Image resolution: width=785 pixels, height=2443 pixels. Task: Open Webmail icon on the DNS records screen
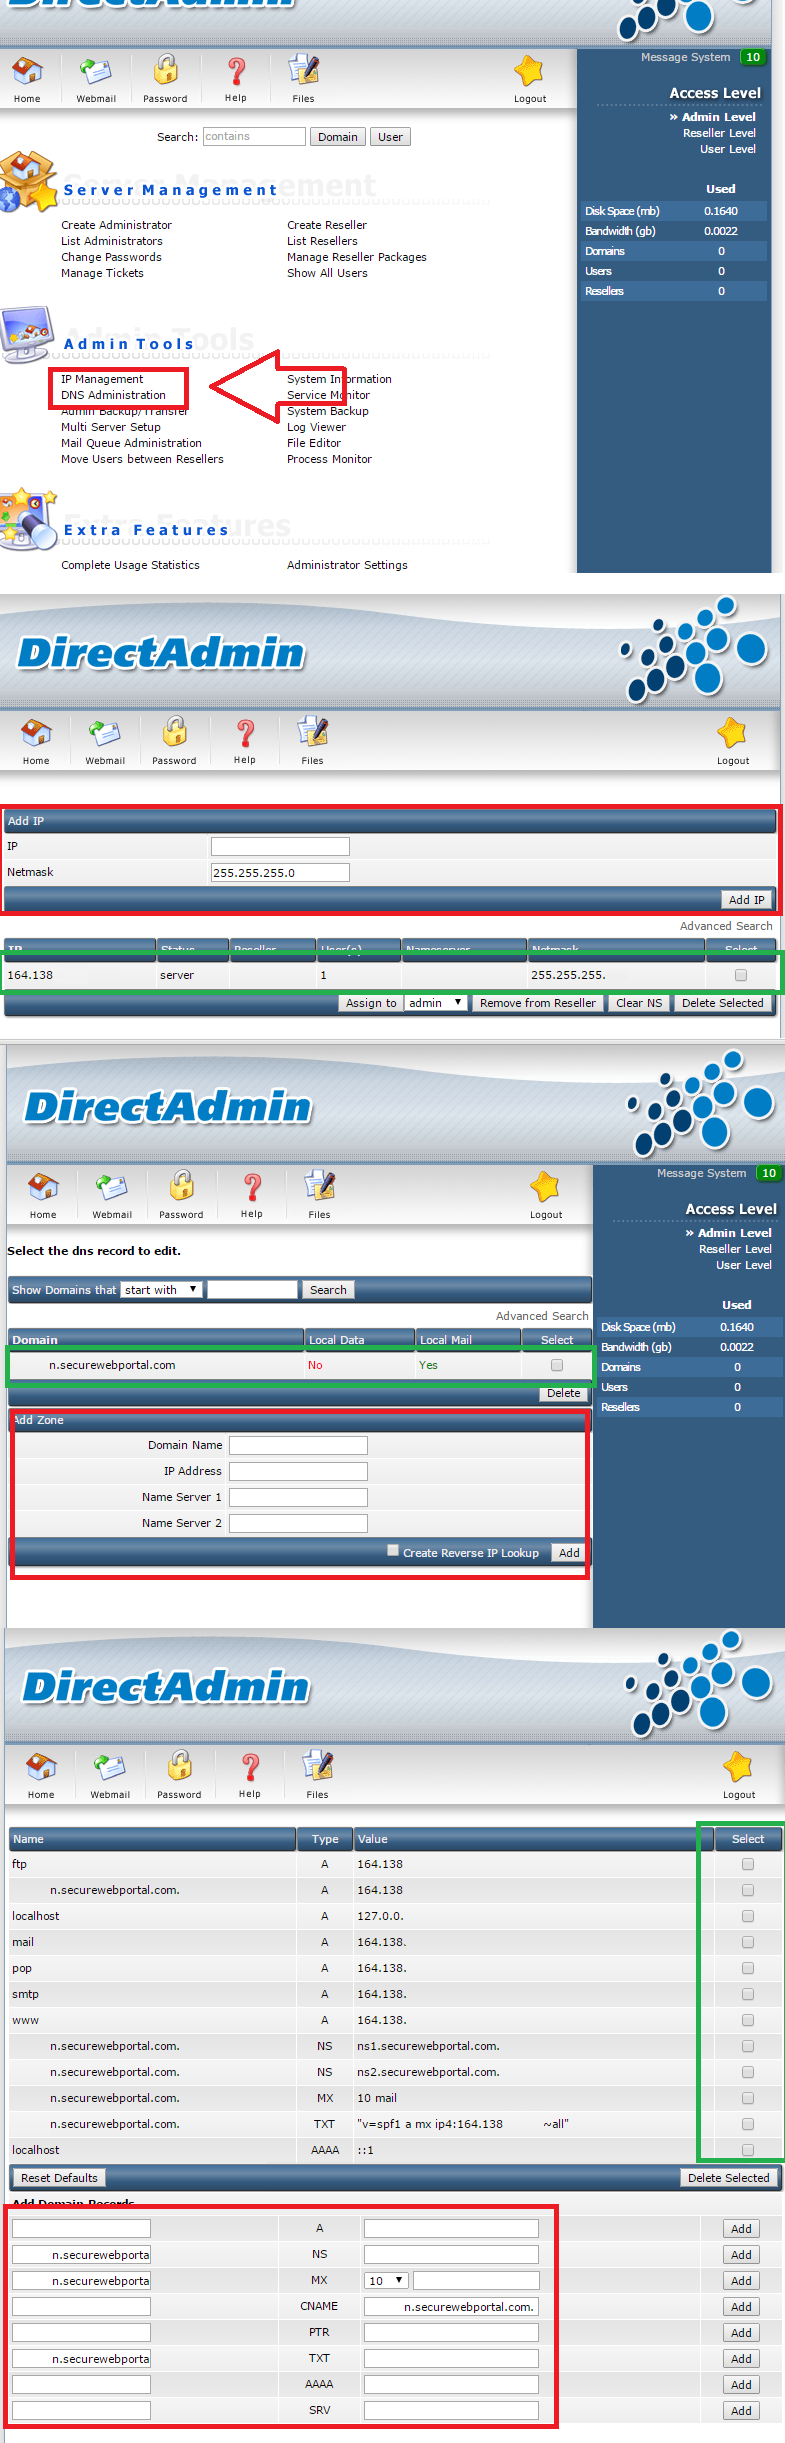(110, 1767)
